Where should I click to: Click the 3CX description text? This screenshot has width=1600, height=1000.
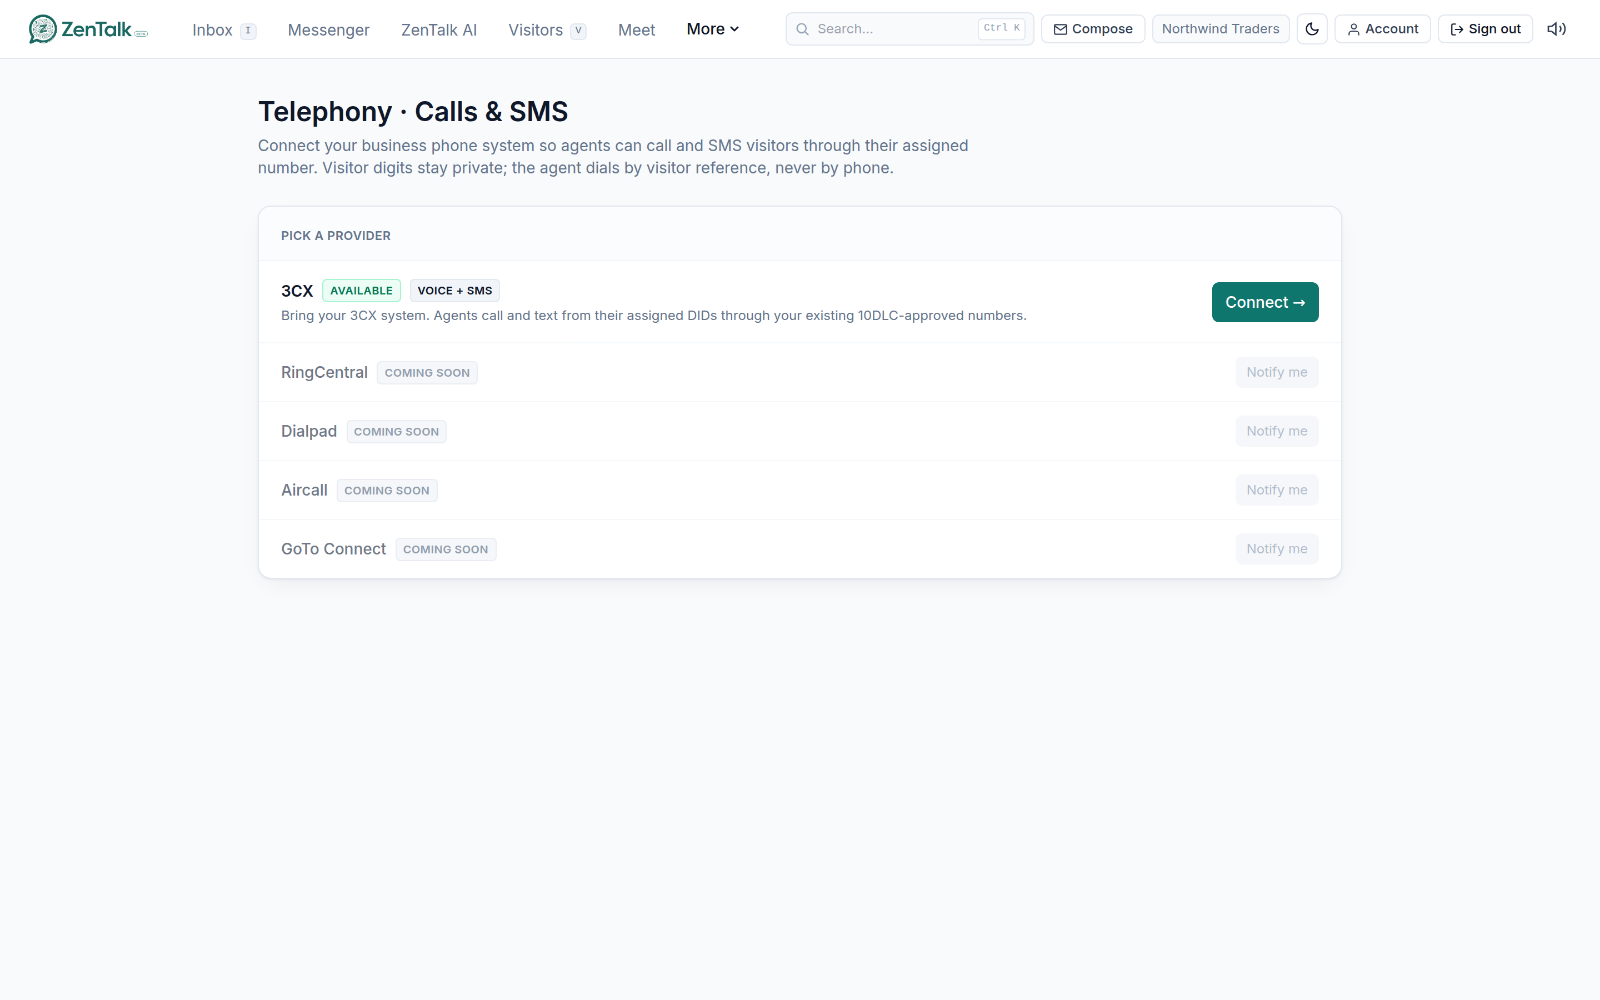654,316
